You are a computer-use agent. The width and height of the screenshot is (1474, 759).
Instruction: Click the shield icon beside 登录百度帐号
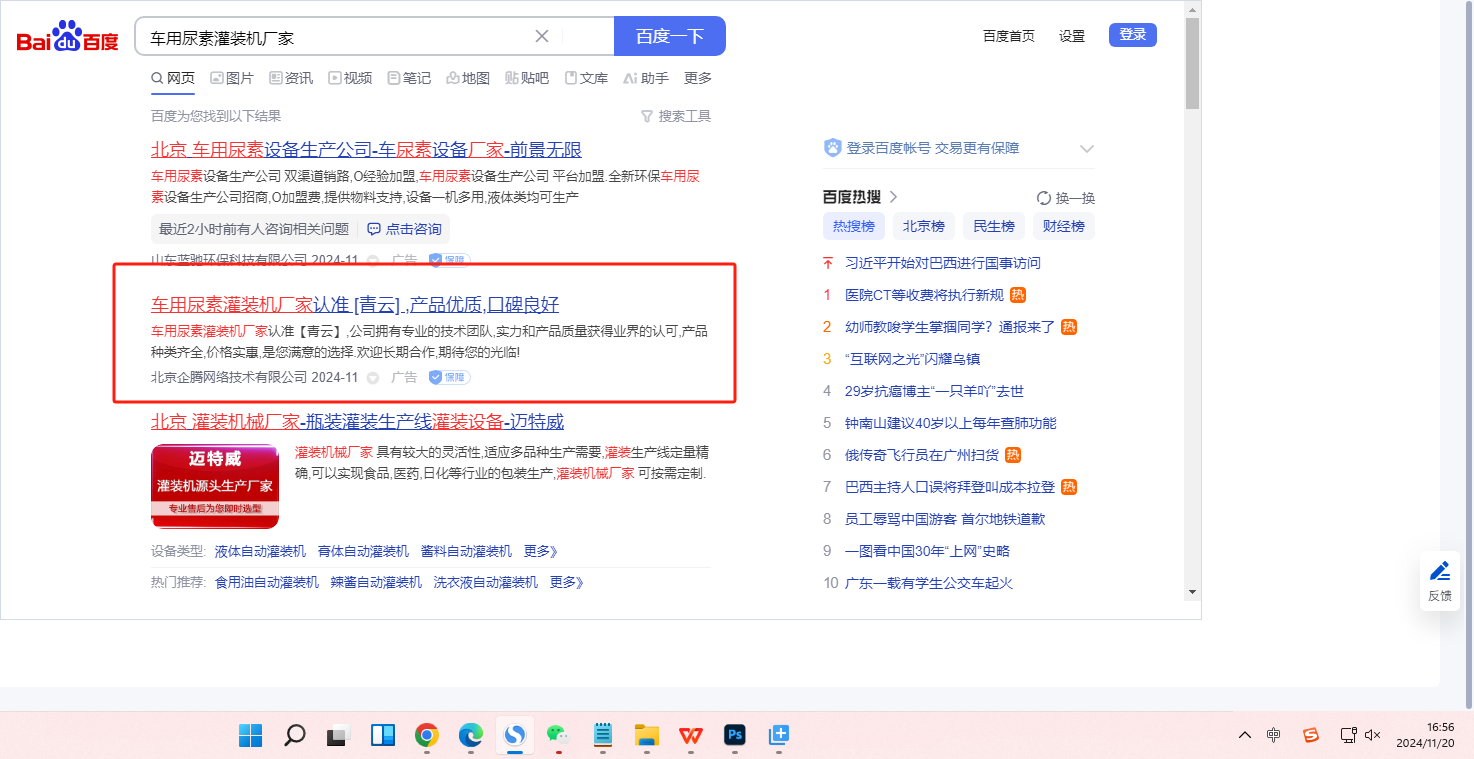pos(832,148)
